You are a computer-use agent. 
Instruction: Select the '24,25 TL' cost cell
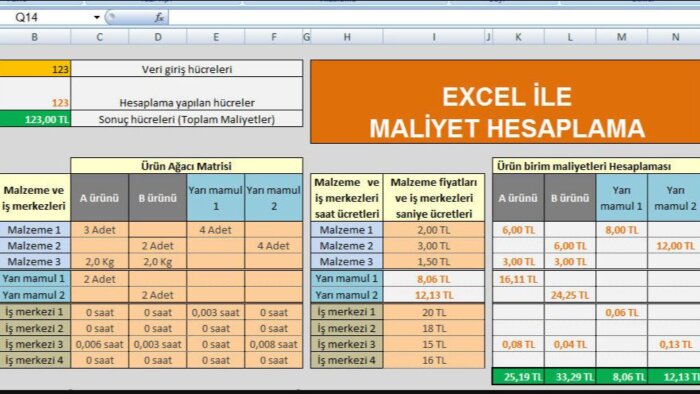click(570, 294)
